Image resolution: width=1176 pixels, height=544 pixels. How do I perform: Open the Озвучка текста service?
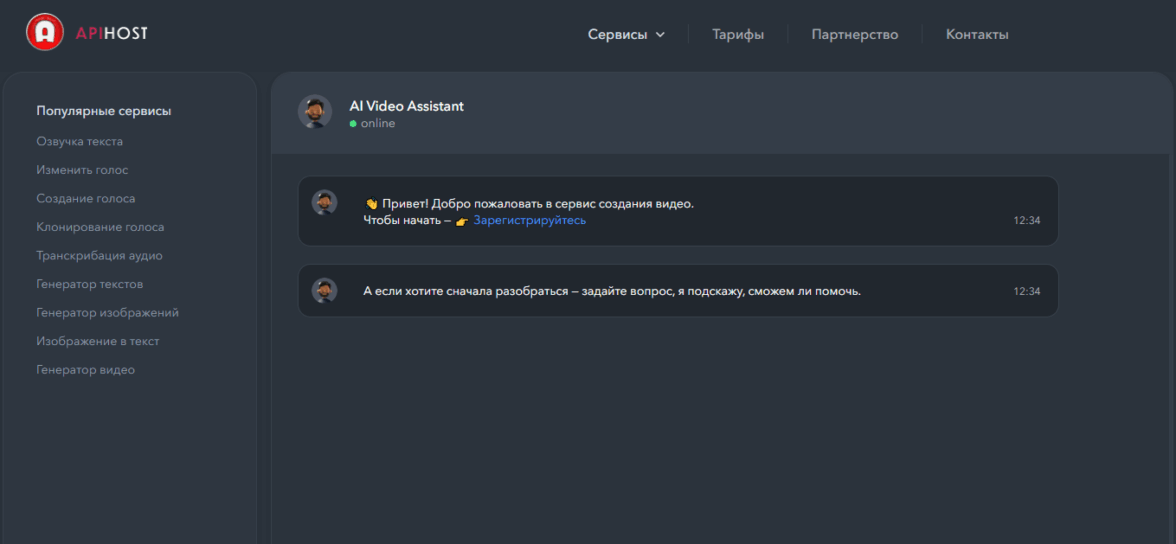pyautogui.click(x=80, y=142)
